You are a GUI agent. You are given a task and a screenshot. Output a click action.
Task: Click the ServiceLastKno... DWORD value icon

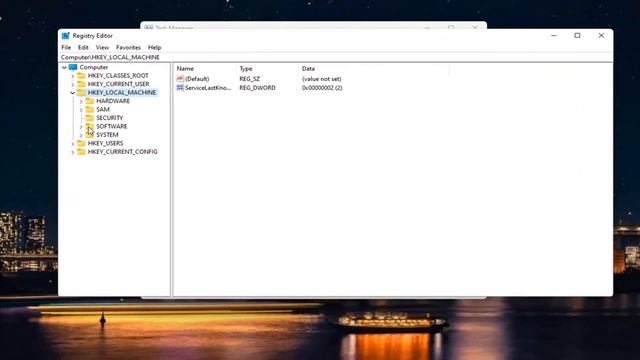180,88
